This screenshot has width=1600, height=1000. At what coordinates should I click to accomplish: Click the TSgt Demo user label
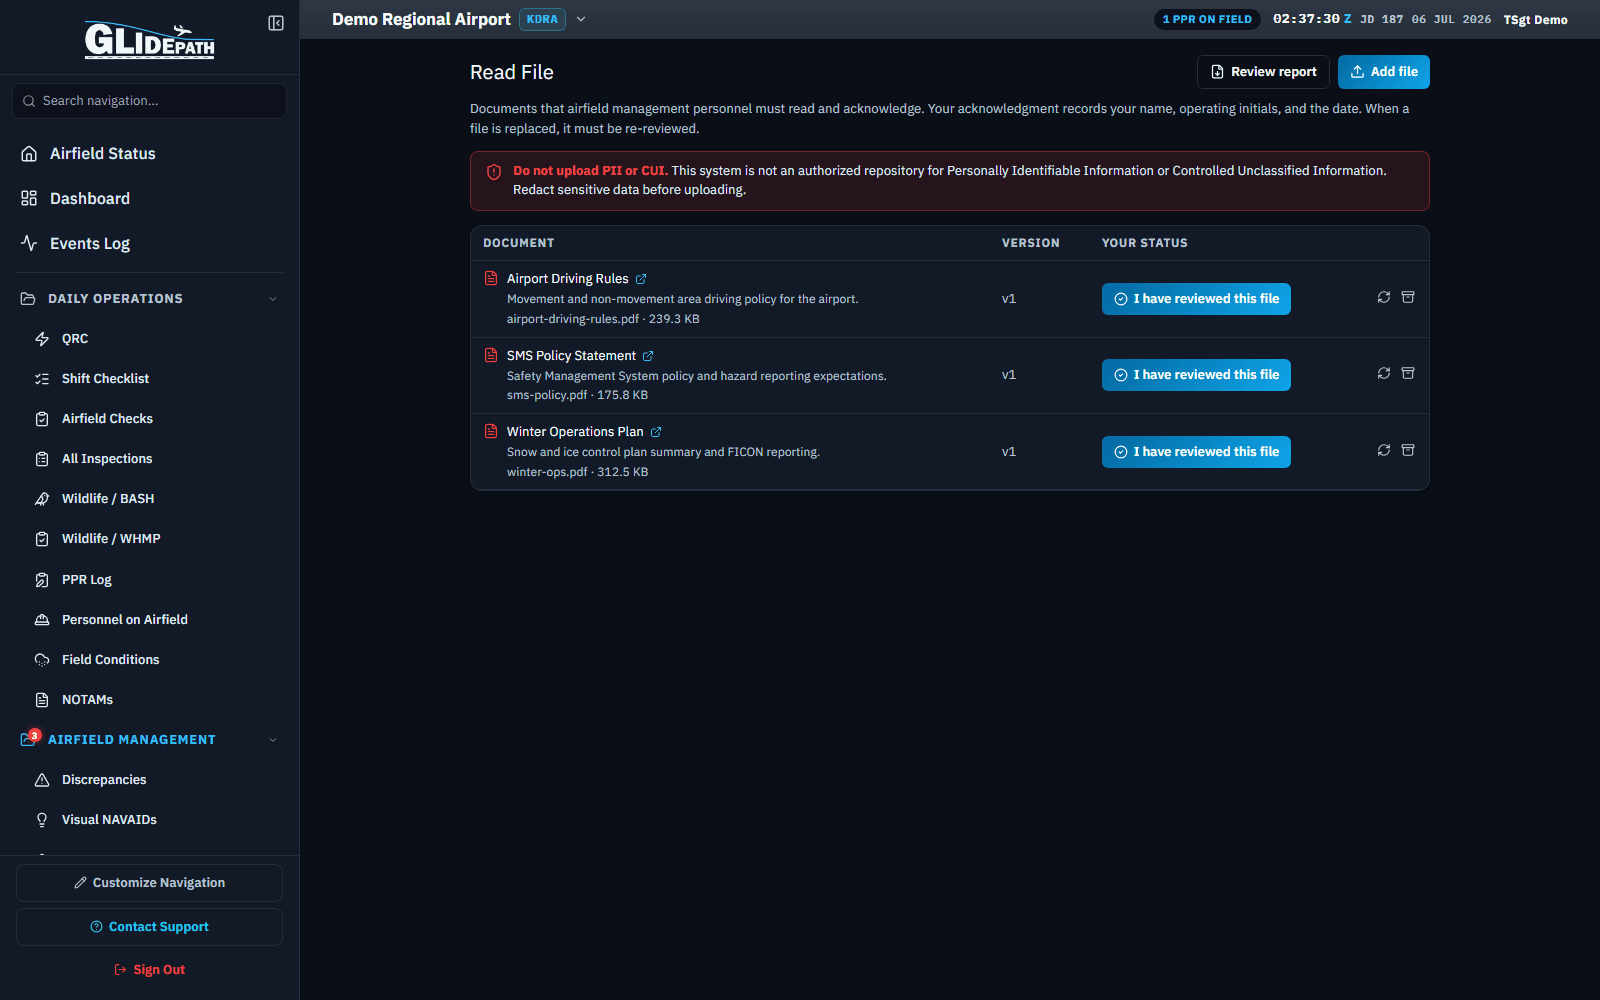click(1535, 20)
